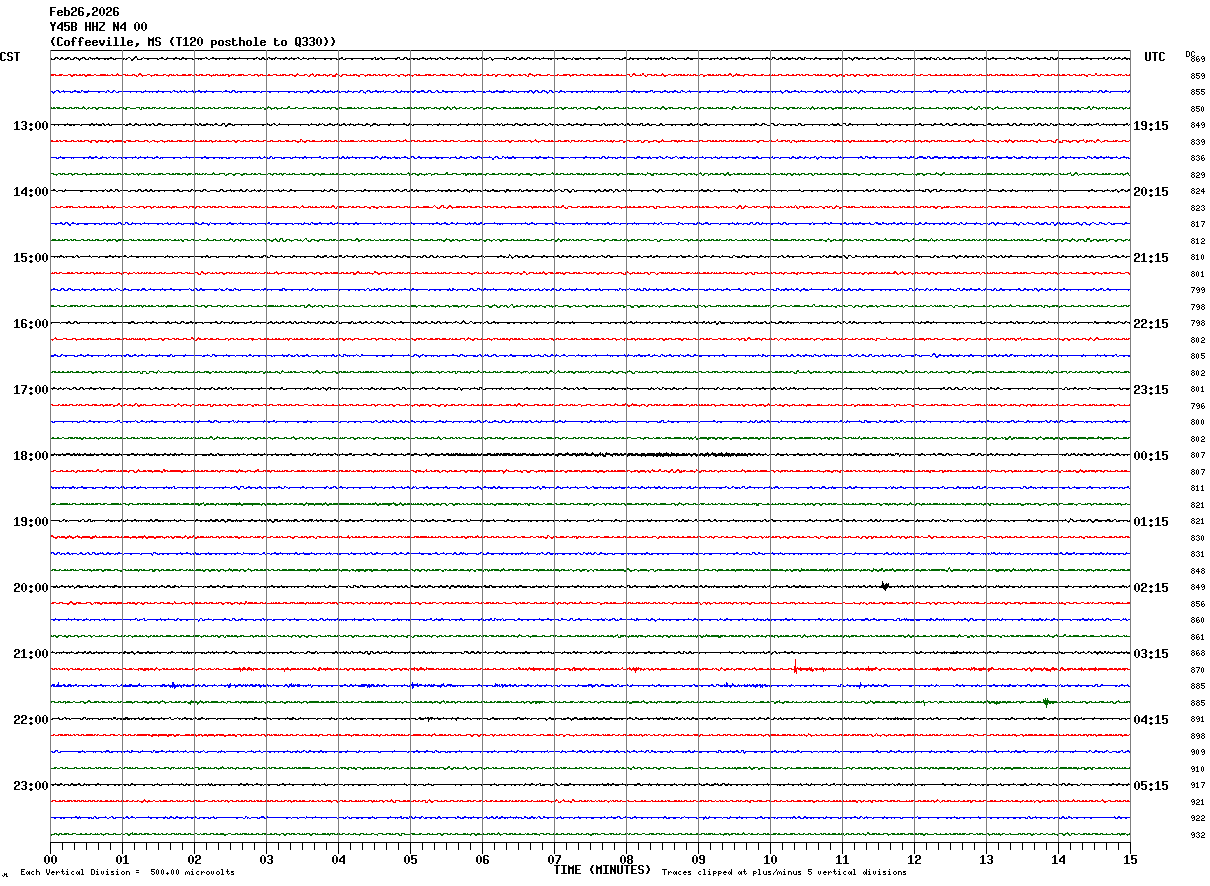Click minute 03 on the time axis

click(x=266, y=859)
